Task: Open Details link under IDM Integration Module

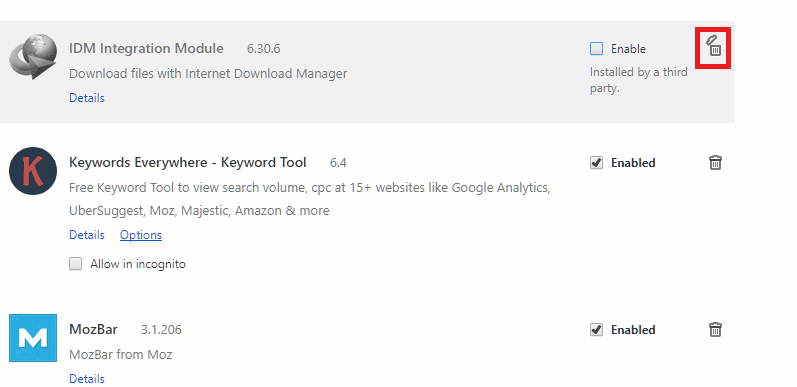Action: click(87, 98)
